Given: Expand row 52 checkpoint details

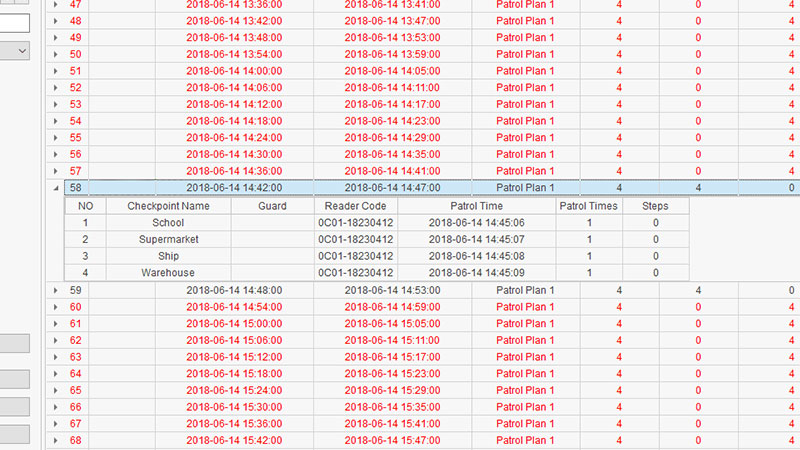Looking at the screenshot, I should [x=55, y=88].
